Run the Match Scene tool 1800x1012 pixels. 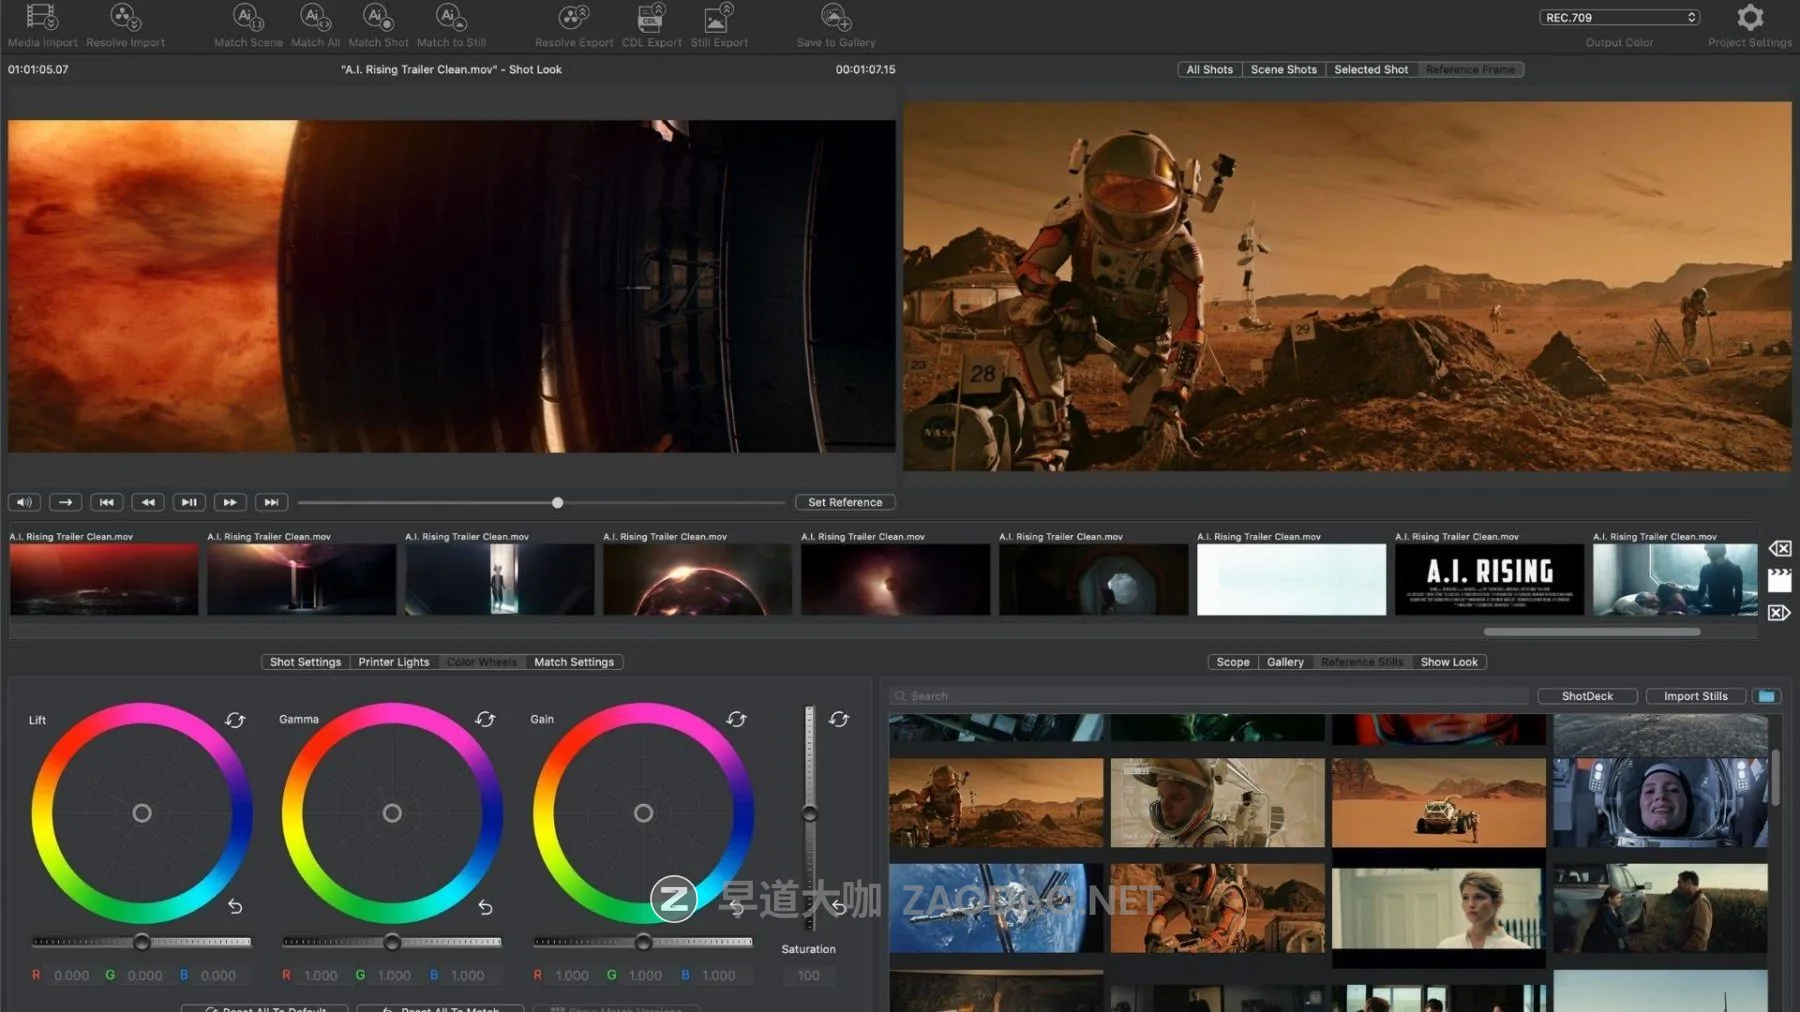click(x=247, y=18)
